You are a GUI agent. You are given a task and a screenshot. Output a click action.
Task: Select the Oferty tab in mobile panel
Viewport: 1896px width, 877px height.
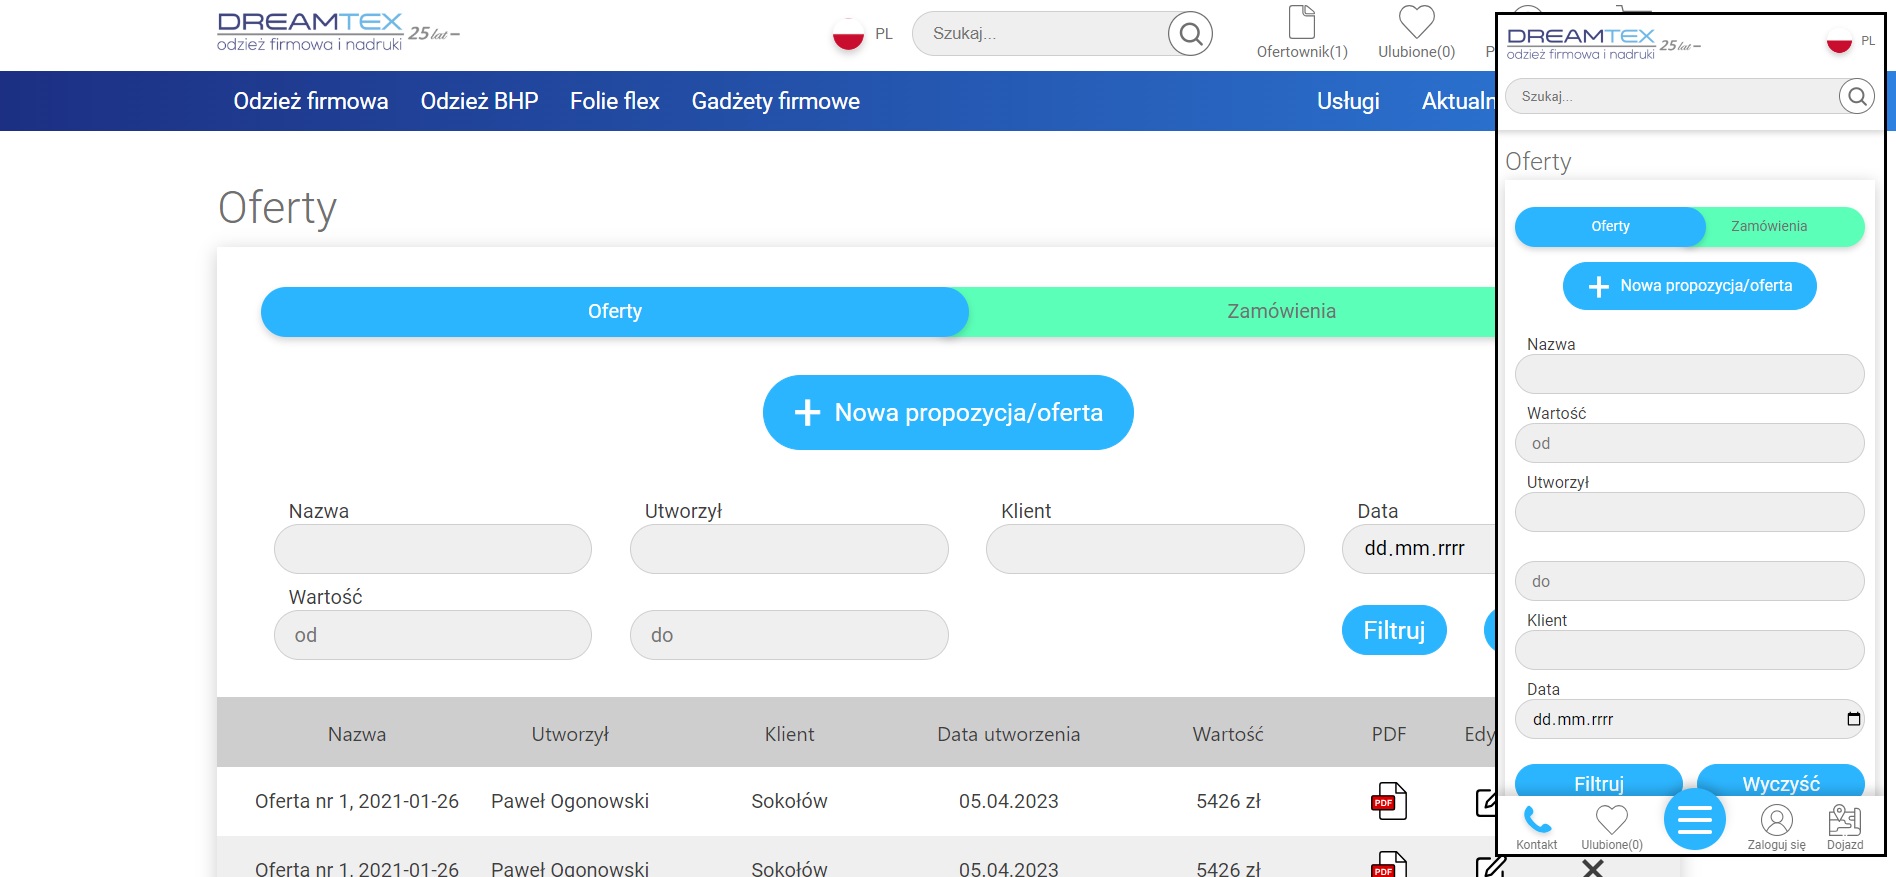(x=1610, y=226)
